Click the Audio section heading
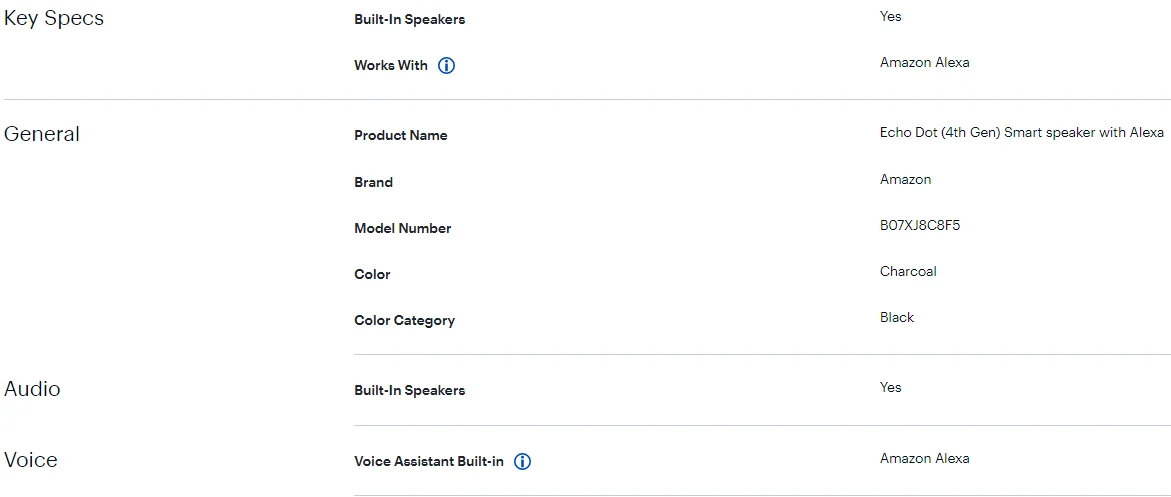The width and height of the screenshot is (1171, 497). click(x=32, y=389)
